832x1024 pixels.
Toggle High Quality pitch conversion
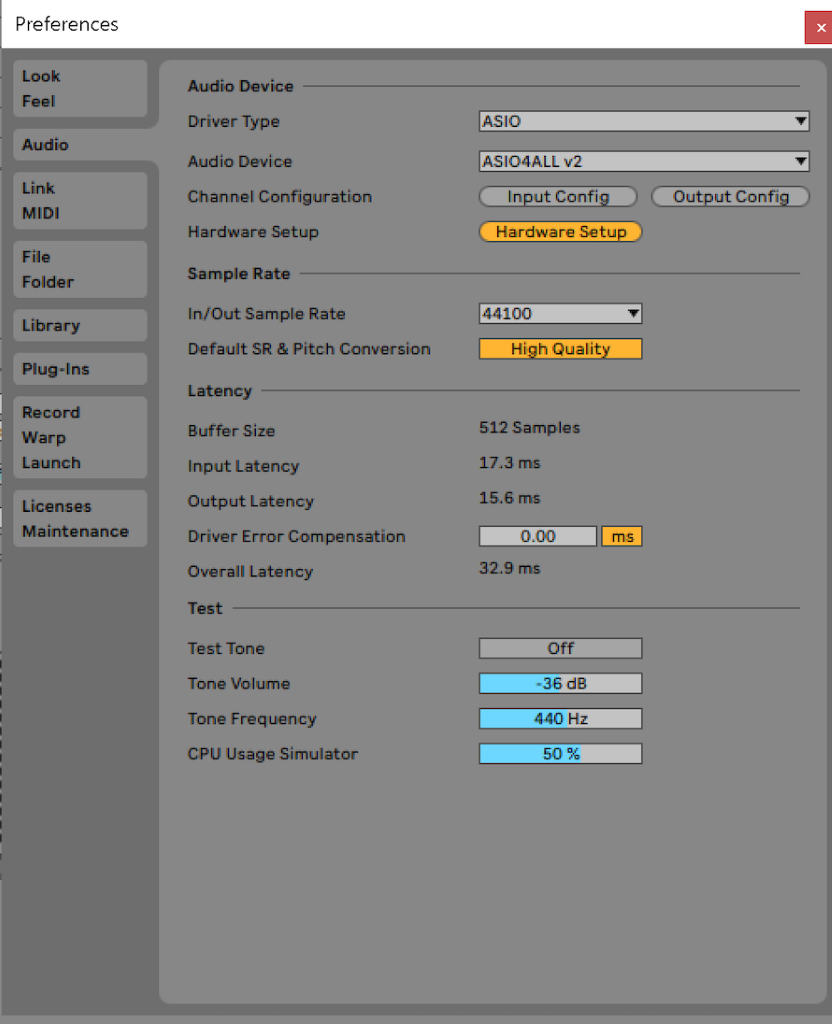[x=560, y=349]
